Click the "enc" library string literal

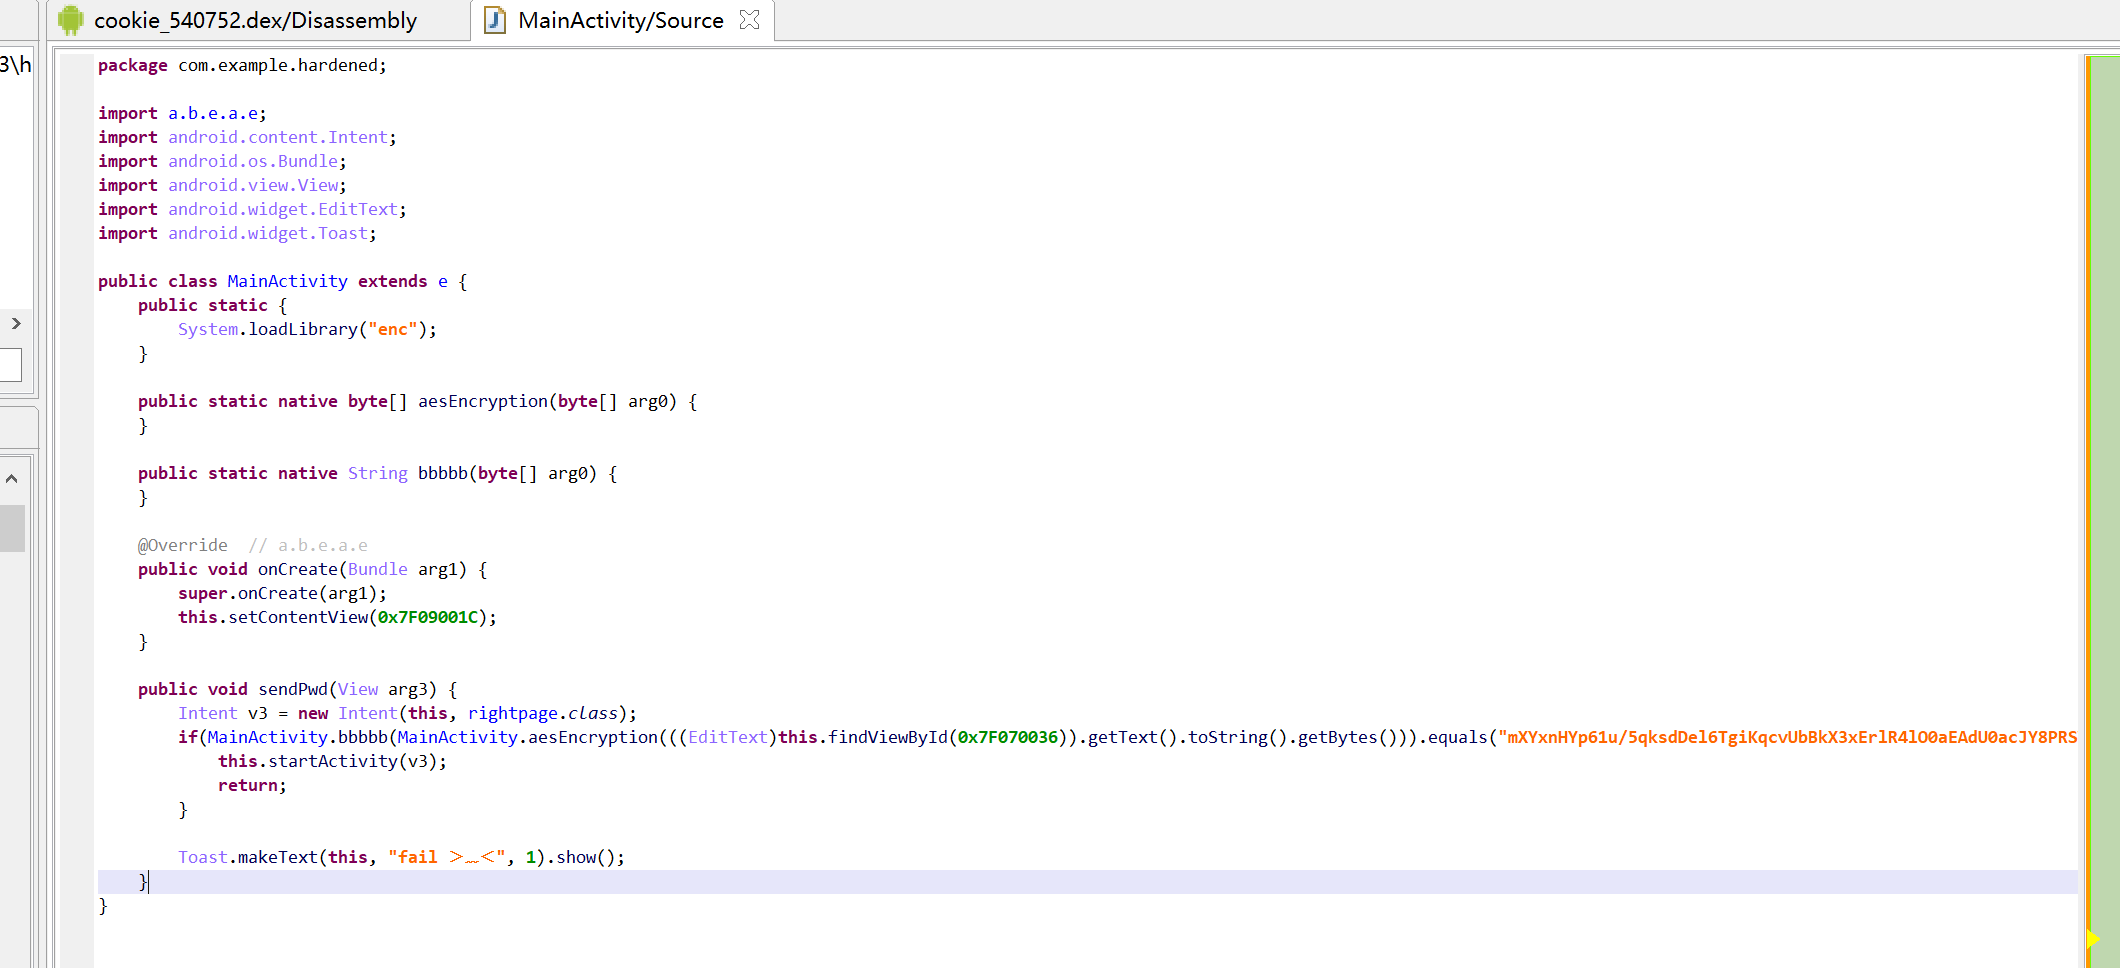click(392, 329)
